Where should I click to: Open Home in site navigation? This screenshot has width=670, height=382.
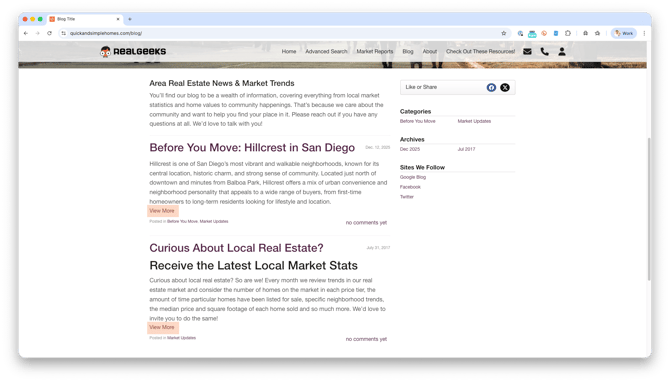coord(289,51)
